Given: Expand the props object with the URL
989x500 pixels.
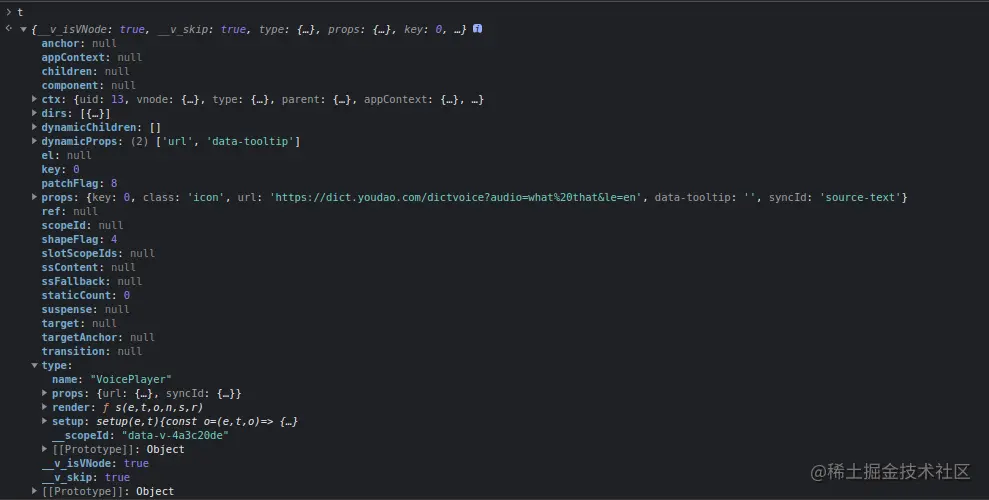Looking at the screenshot, I should pos(35,198).
